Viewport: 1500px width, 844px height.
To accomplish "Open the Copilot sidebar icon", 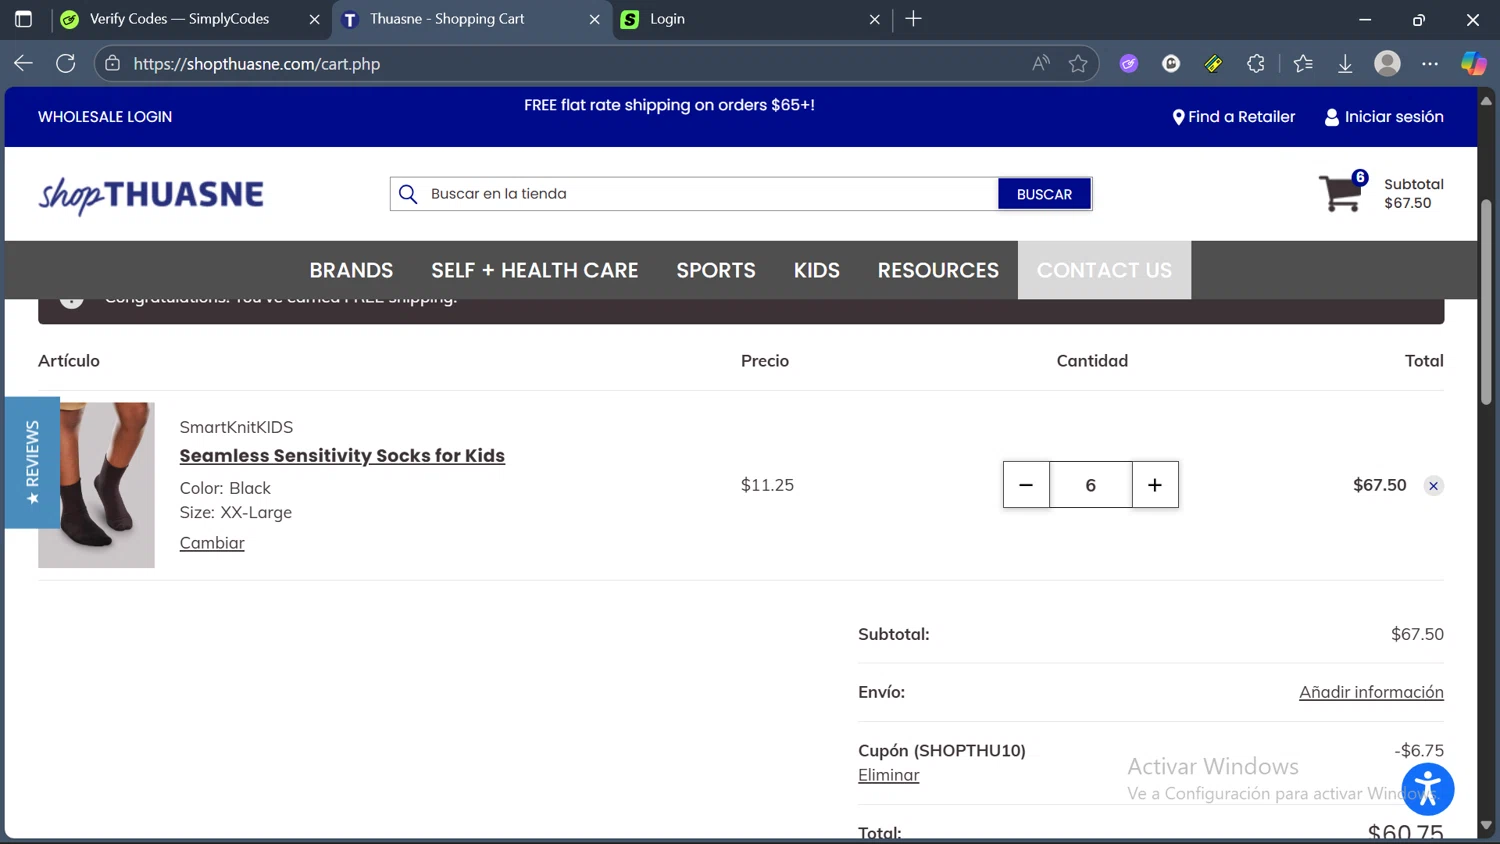I will (1473, 63).
